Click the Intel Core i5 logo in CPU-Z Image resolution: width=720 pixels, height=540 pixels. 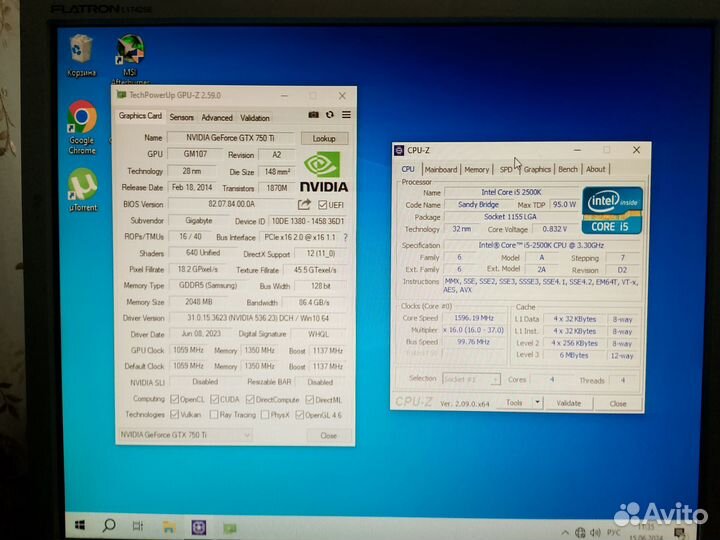pos(612,210)
